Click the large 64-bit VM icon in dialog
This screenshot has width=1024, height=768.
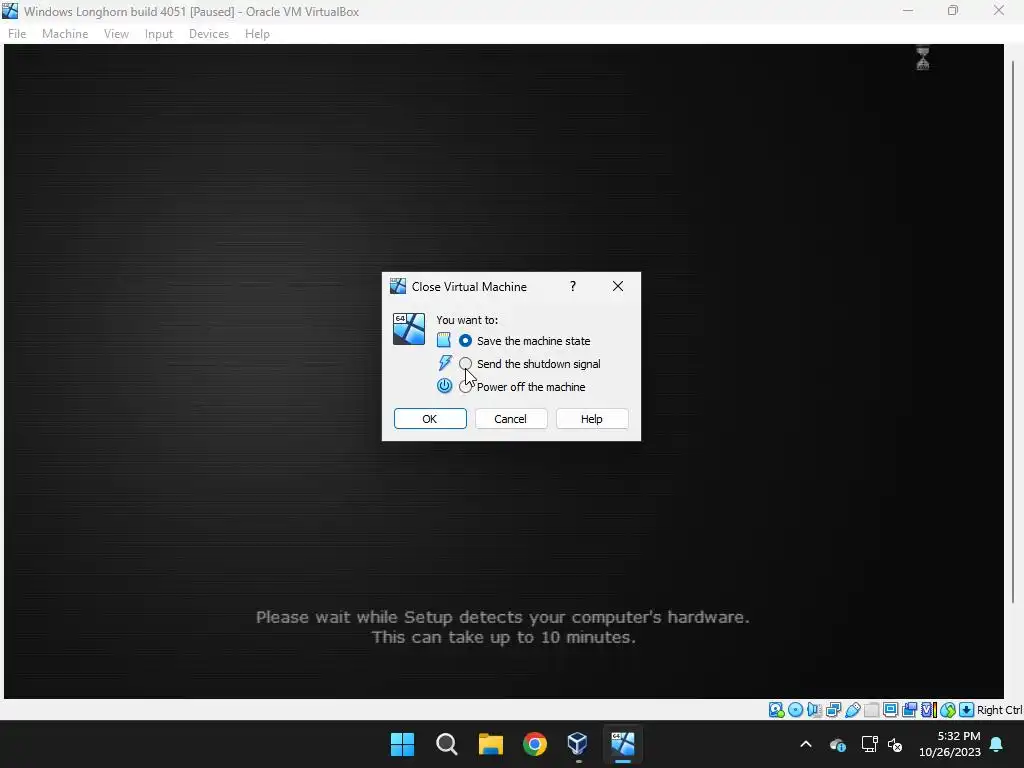coord(409,329)
